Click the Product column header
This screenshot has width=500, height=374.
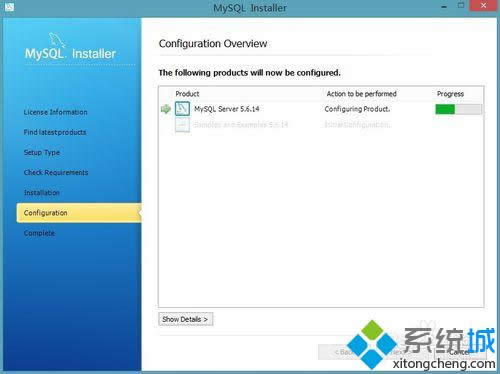tap(187, 94)
